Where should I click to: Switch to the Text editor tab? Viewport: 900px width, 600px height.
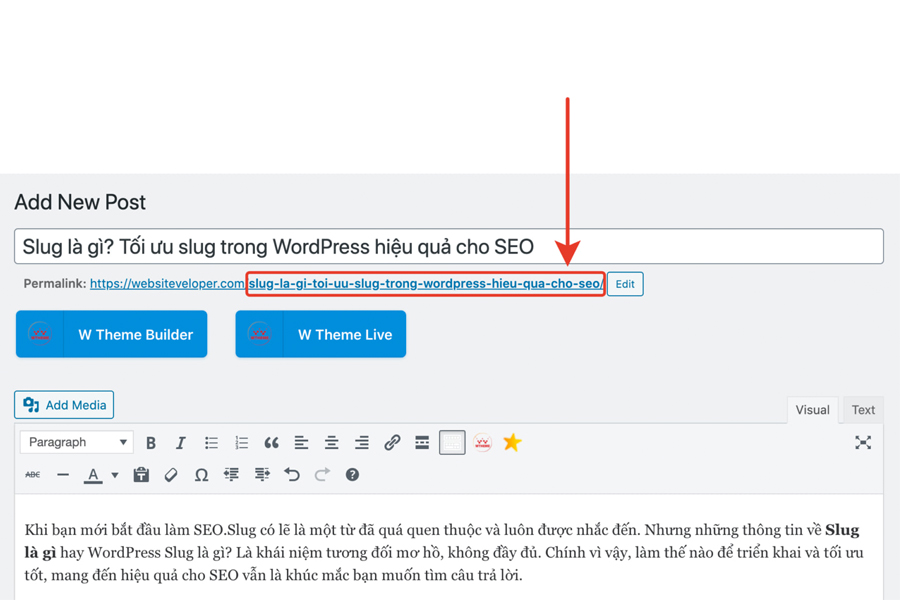click(x=863, y=410)
